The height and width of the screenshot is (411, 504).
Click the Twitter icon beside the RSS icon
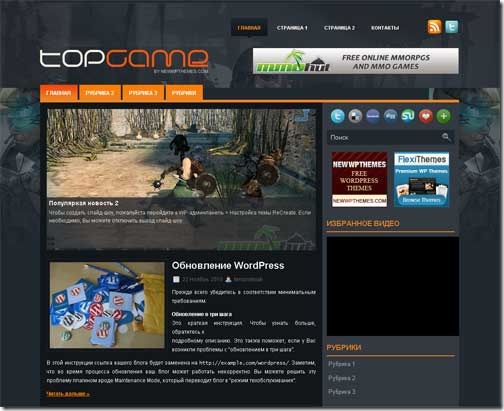click(452, 27)
